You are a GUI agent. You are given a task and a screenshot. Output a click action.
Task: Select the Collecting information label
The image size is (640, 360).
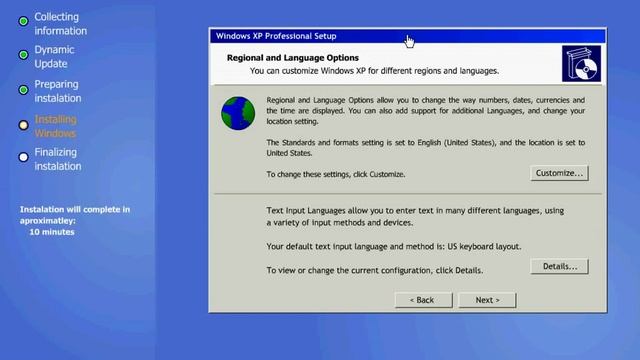(x=60, y=24)
